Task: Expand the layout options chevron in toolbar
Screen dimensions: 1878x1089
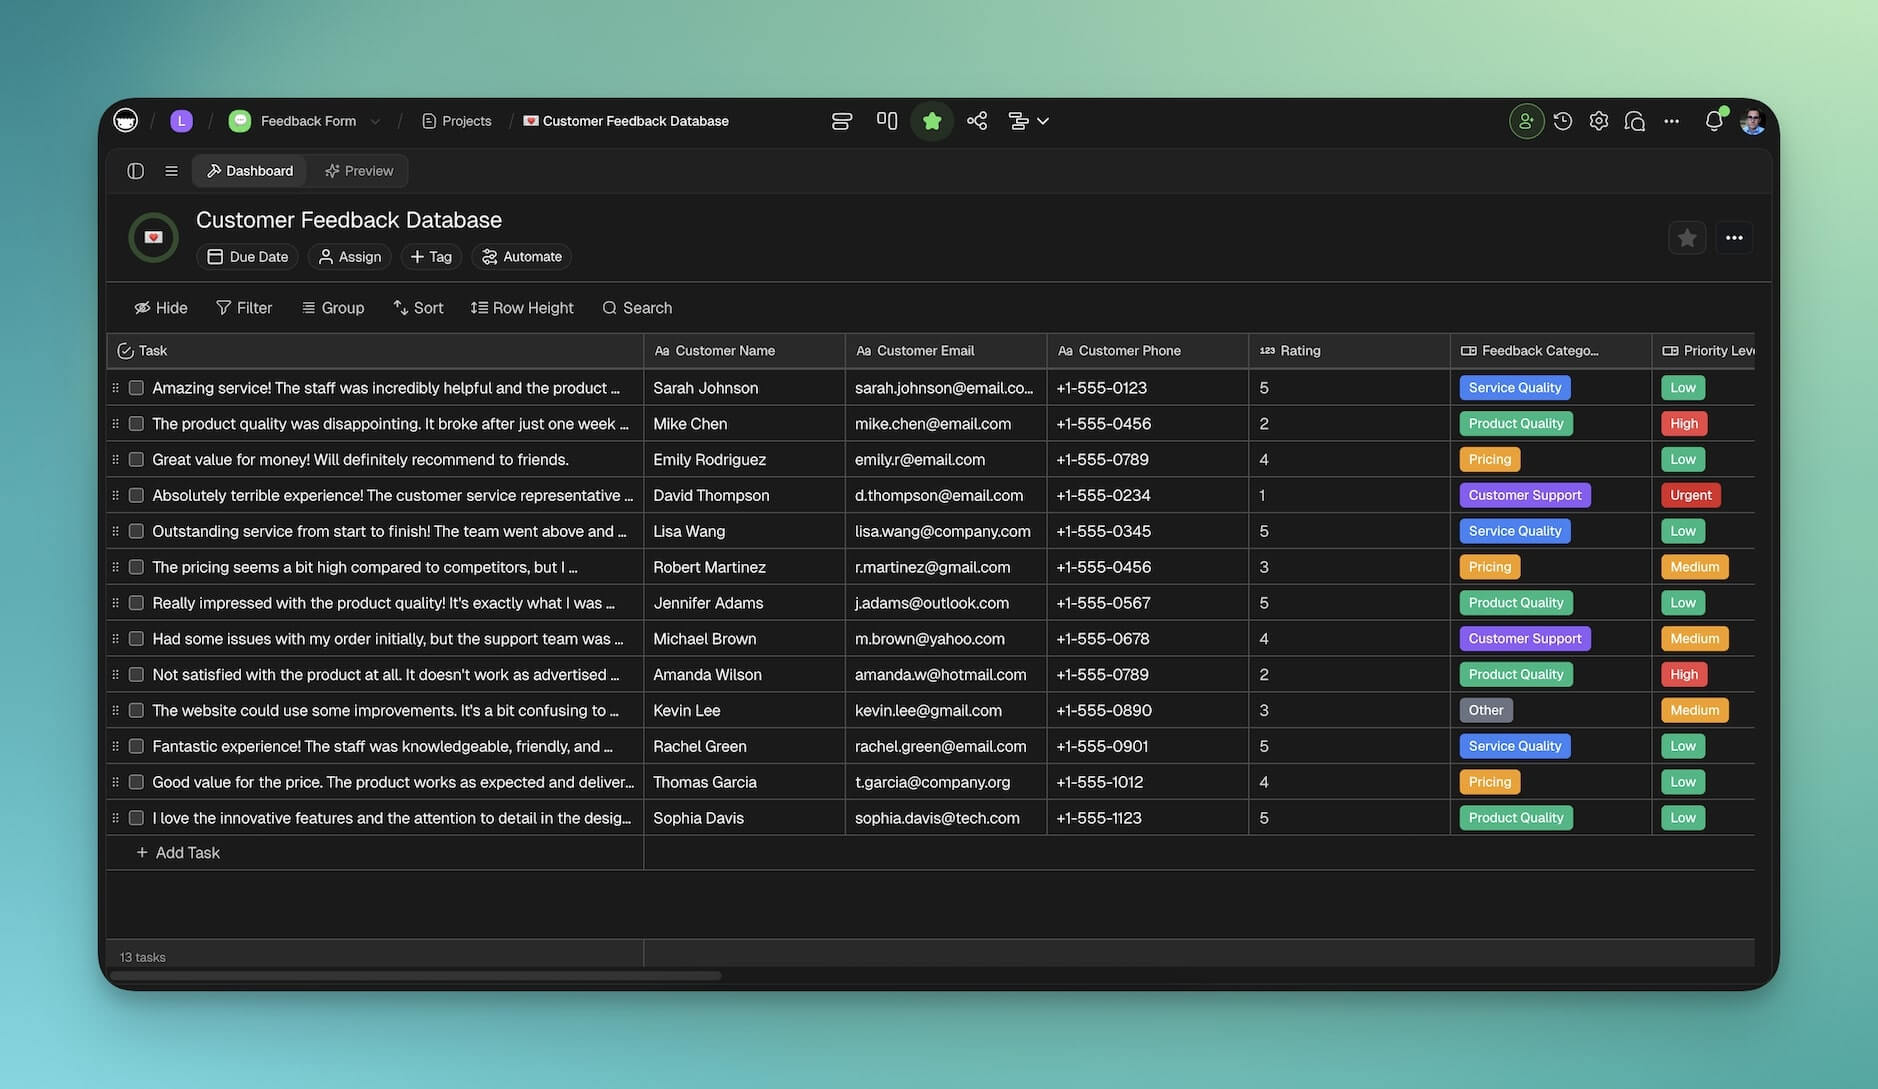Action: [1043, 121]
